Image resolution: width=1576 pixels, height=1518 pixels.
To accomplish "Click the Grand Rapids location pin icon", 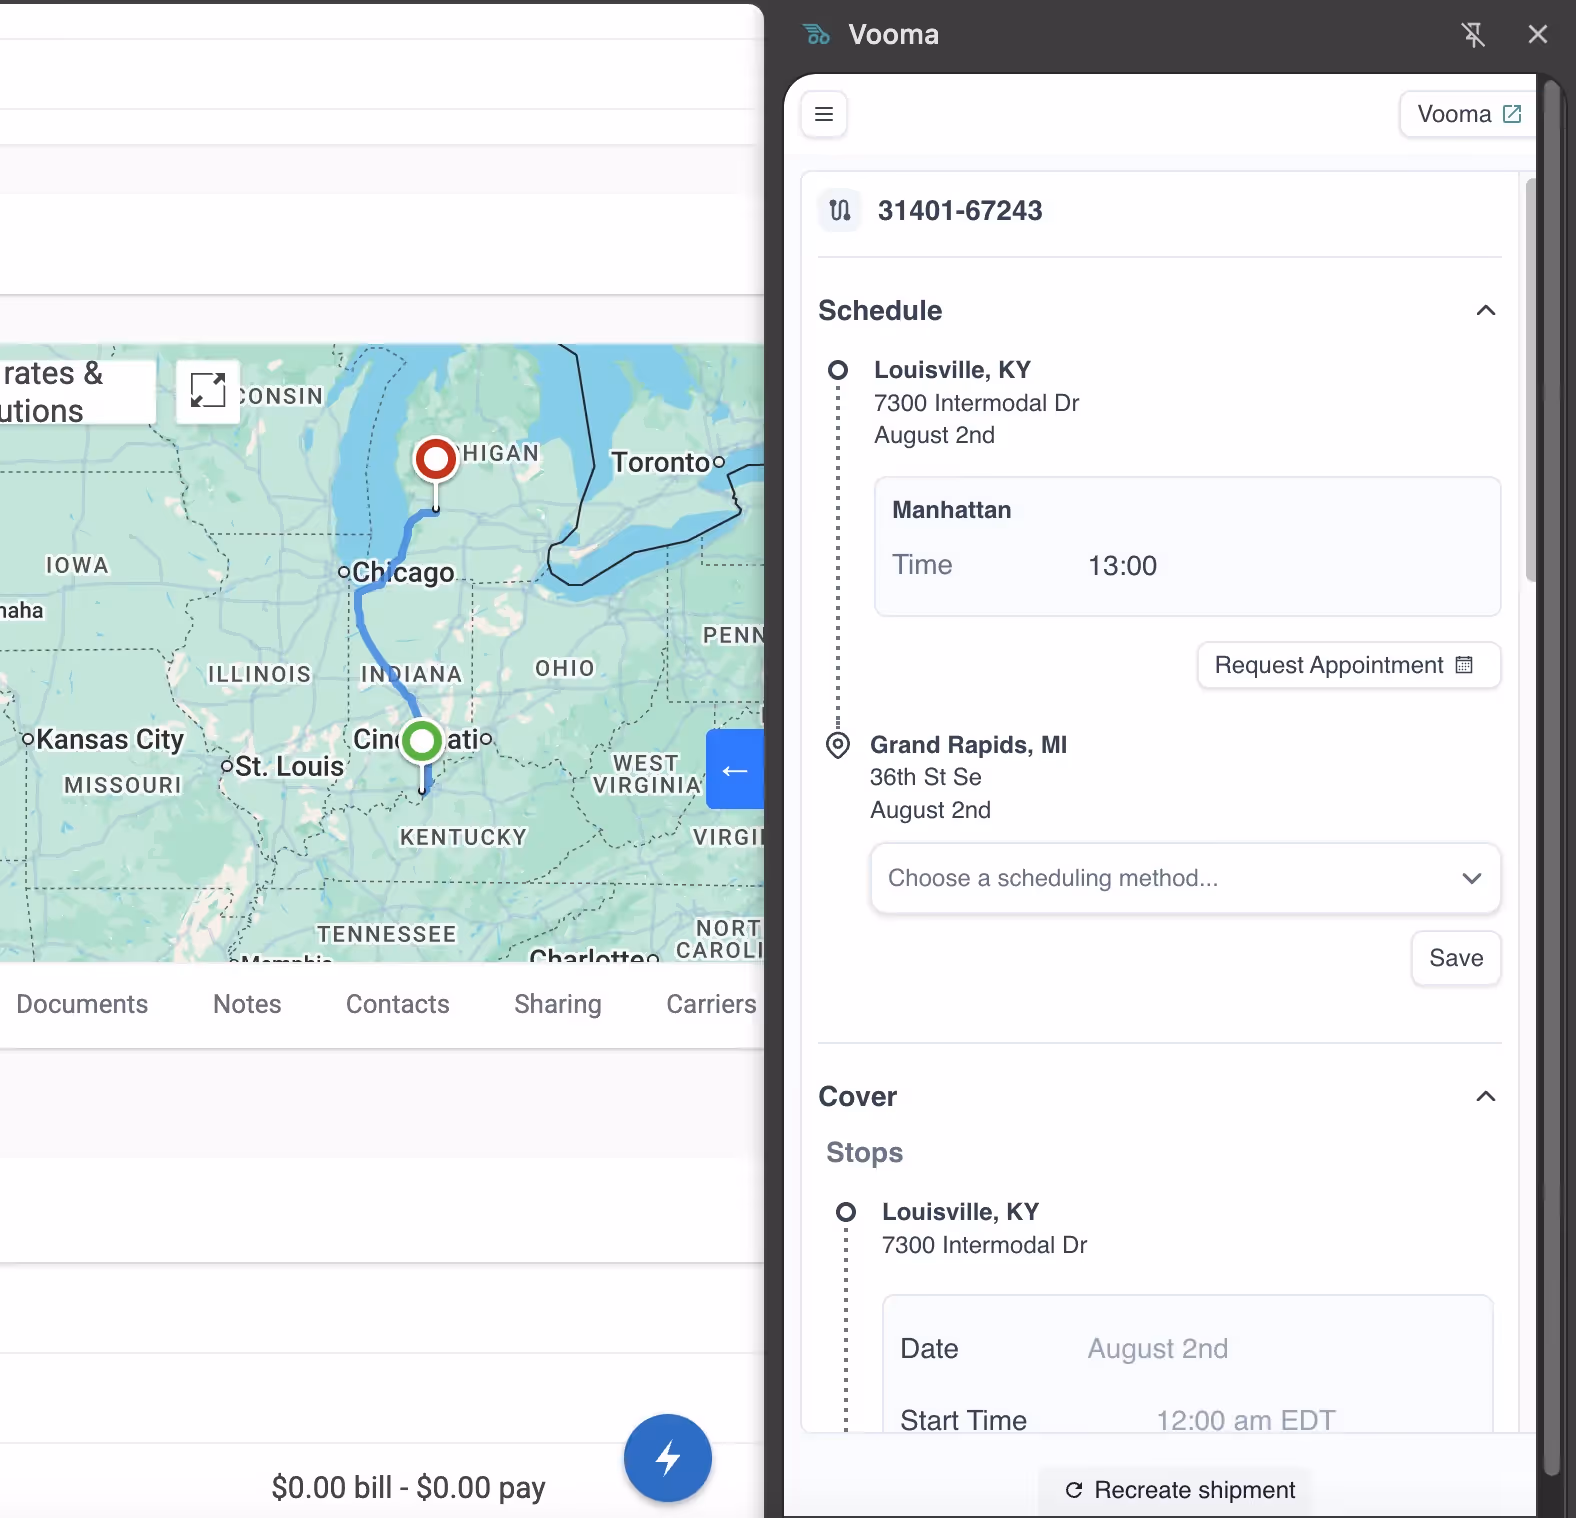I will 838,745.
